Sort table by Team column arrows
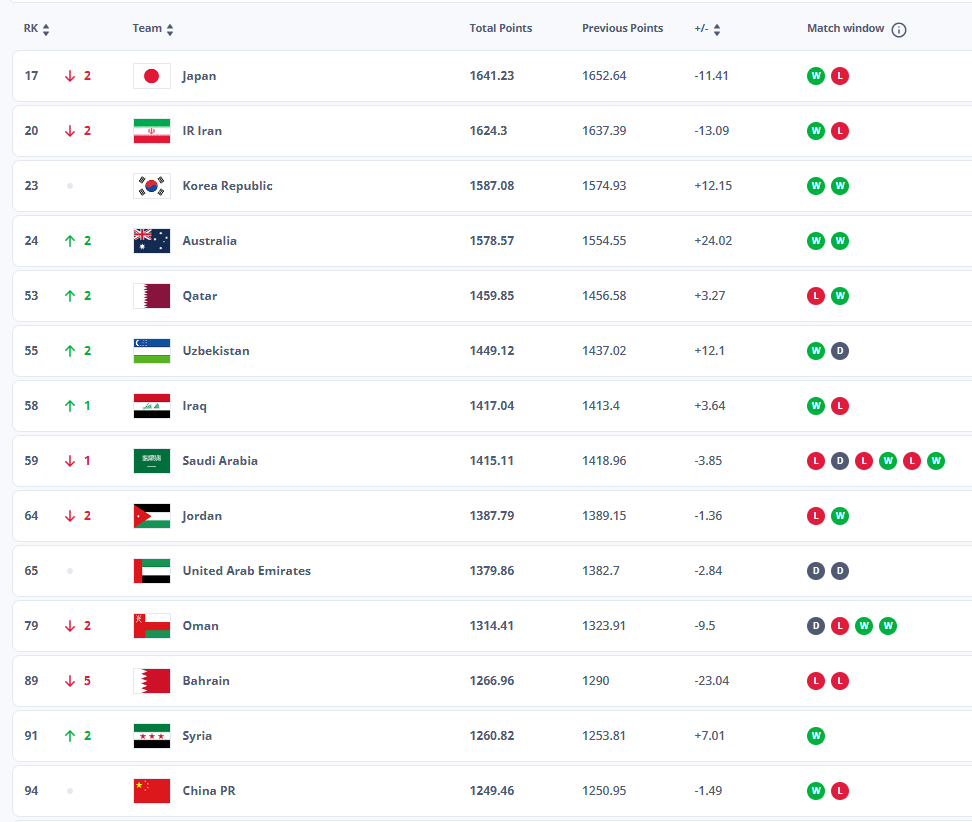Image resolution: width=972 pixels, height=822 pixels. 170,30
